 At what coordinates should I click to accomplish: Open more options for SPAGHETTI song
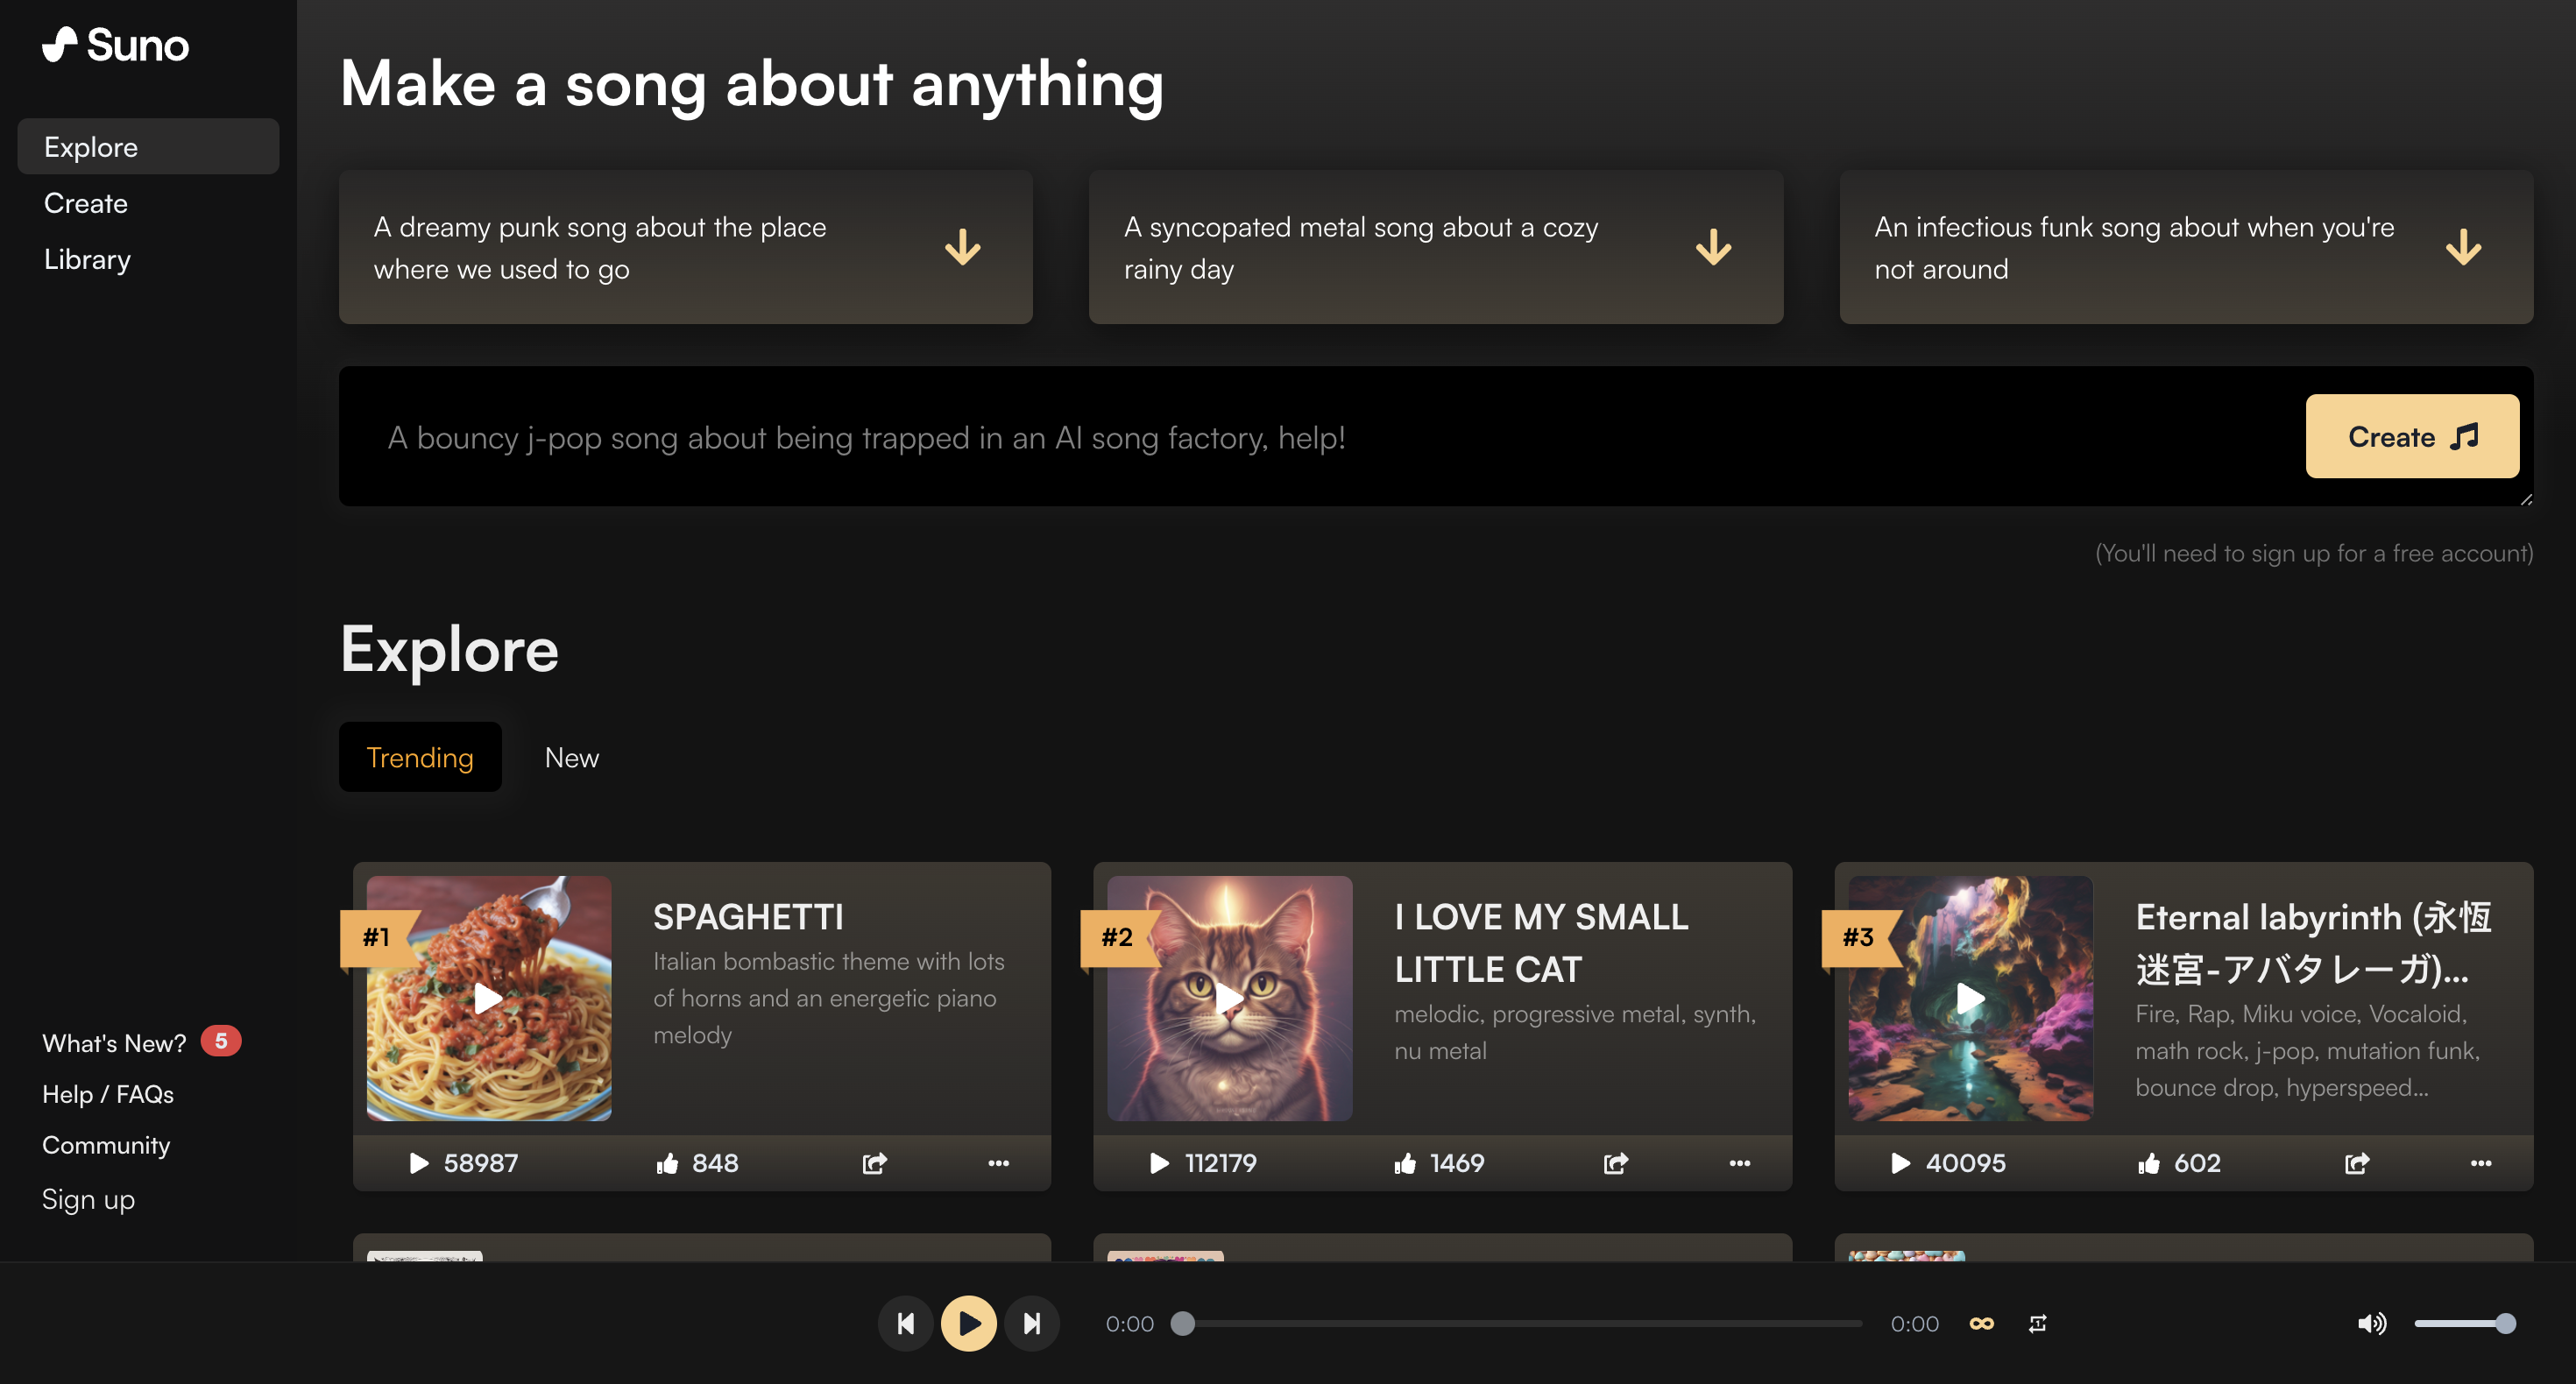[x=998, y=1162]
